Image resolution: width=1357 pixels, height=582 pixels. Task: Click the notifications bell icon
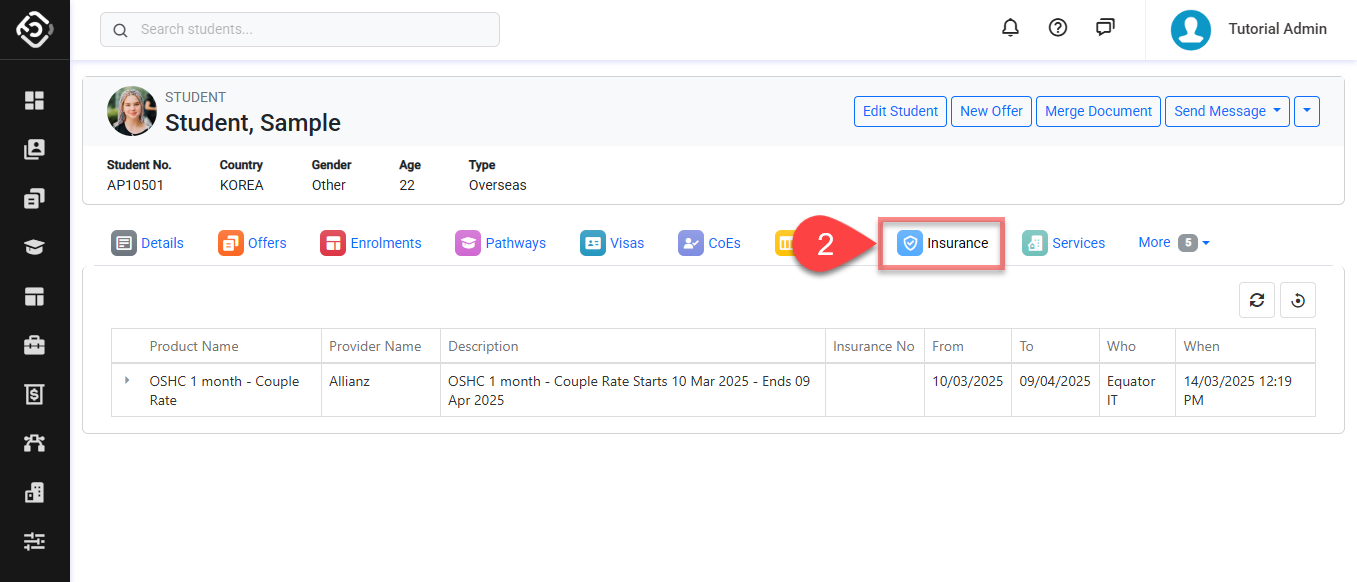click(1010, 28)
